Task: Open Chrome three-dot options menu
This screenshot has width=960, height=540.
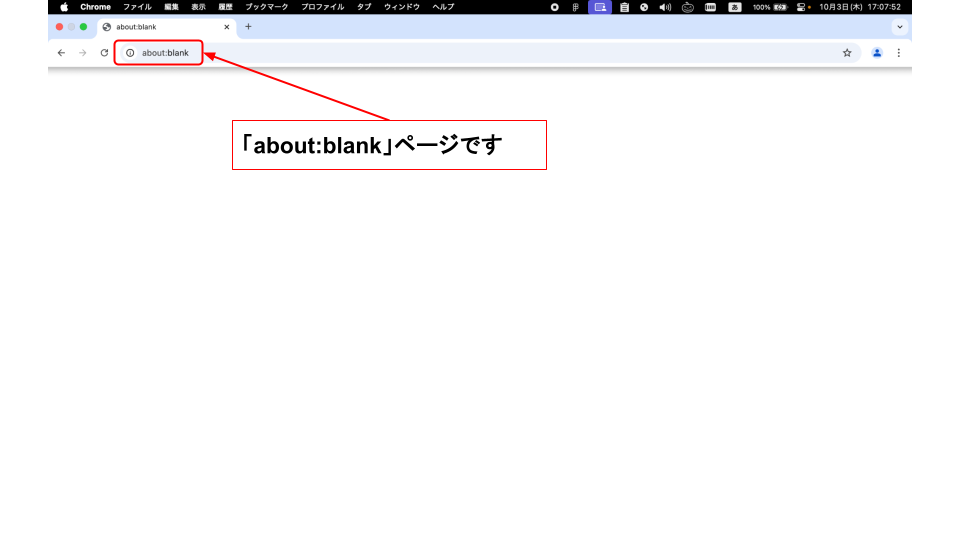Action: point(898,53)
